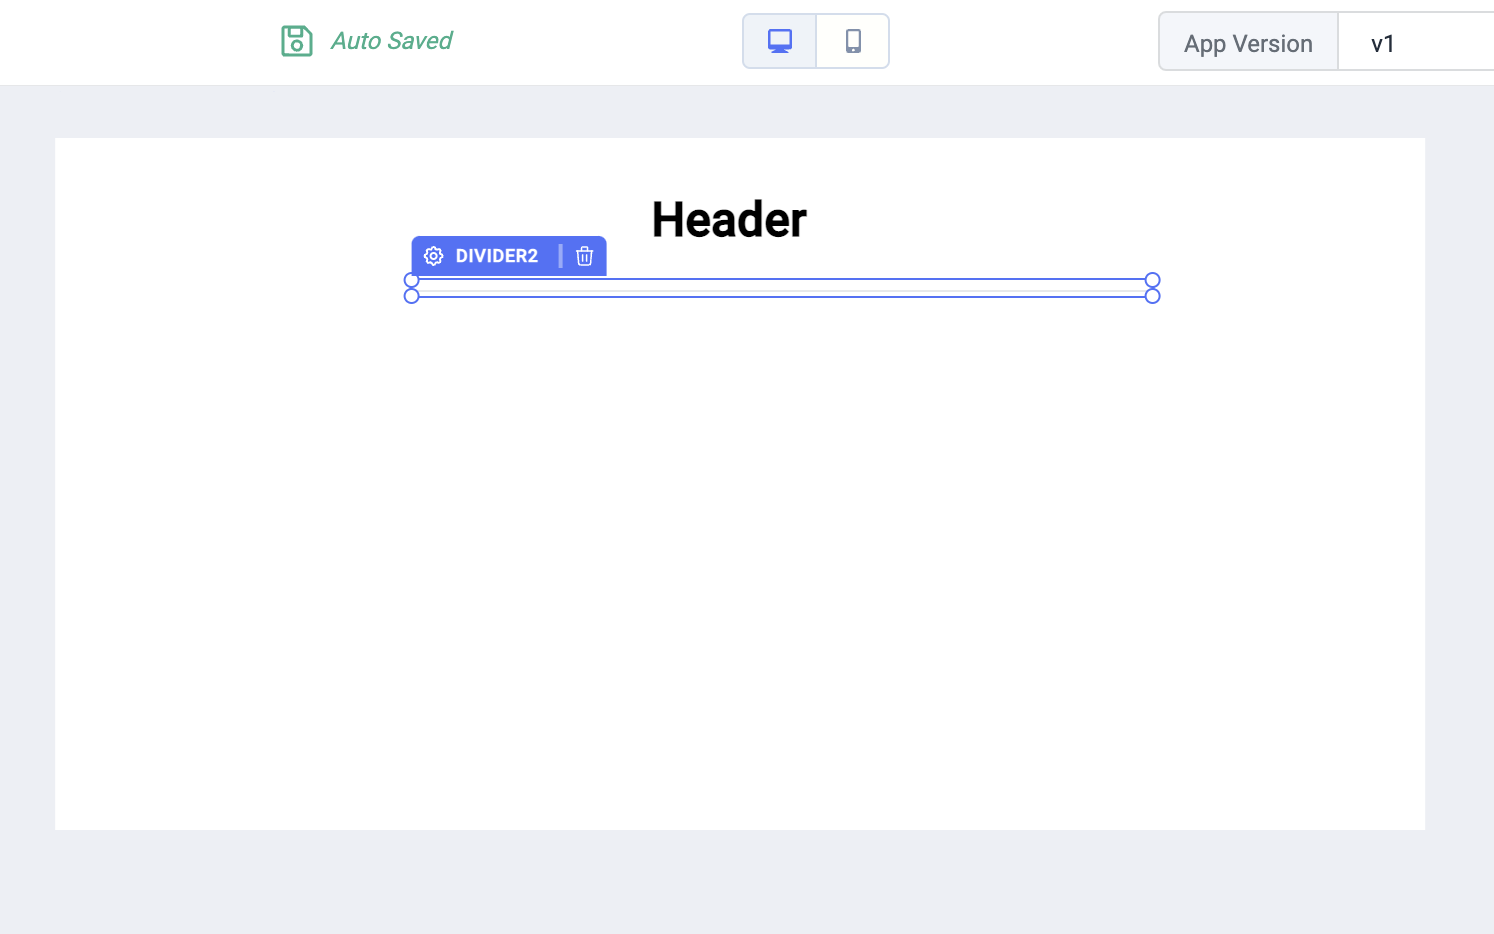Open DIVIDER2 settings via the gear icon
This screenshot has width=1494, height=934.
point(433,256)
